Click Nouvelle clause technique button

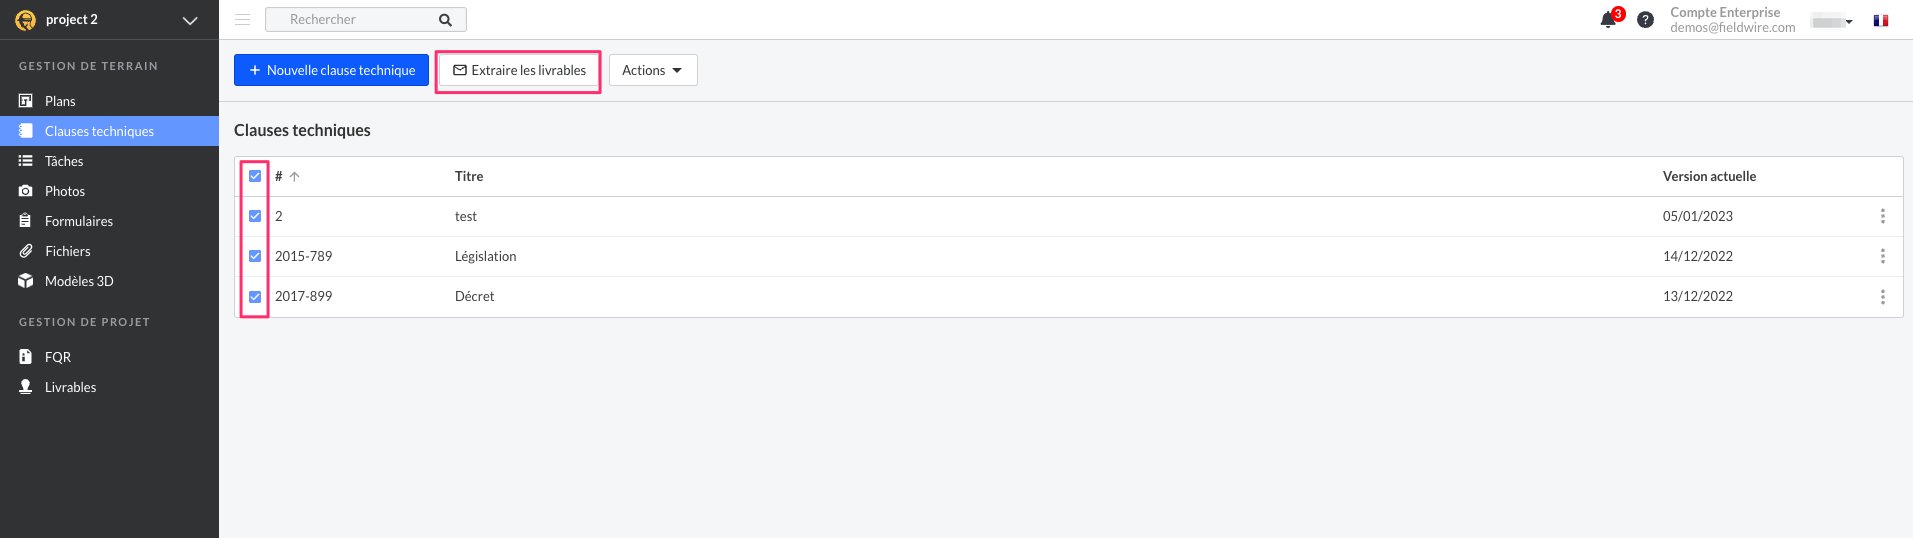pyautogui.click(x=331, y=70)
